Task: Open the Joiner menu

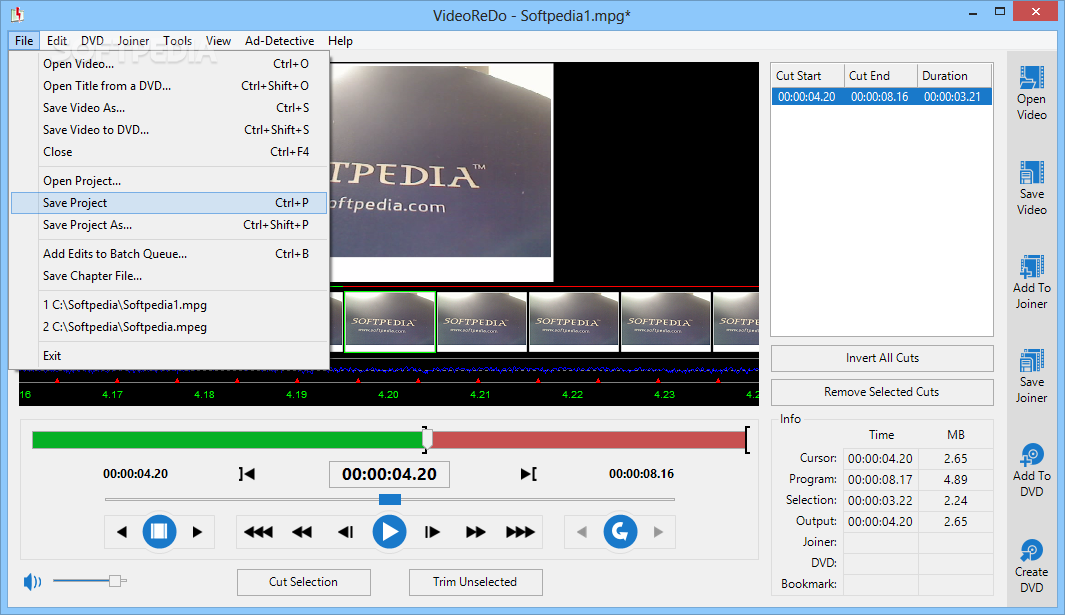Action: click(133, 41)
